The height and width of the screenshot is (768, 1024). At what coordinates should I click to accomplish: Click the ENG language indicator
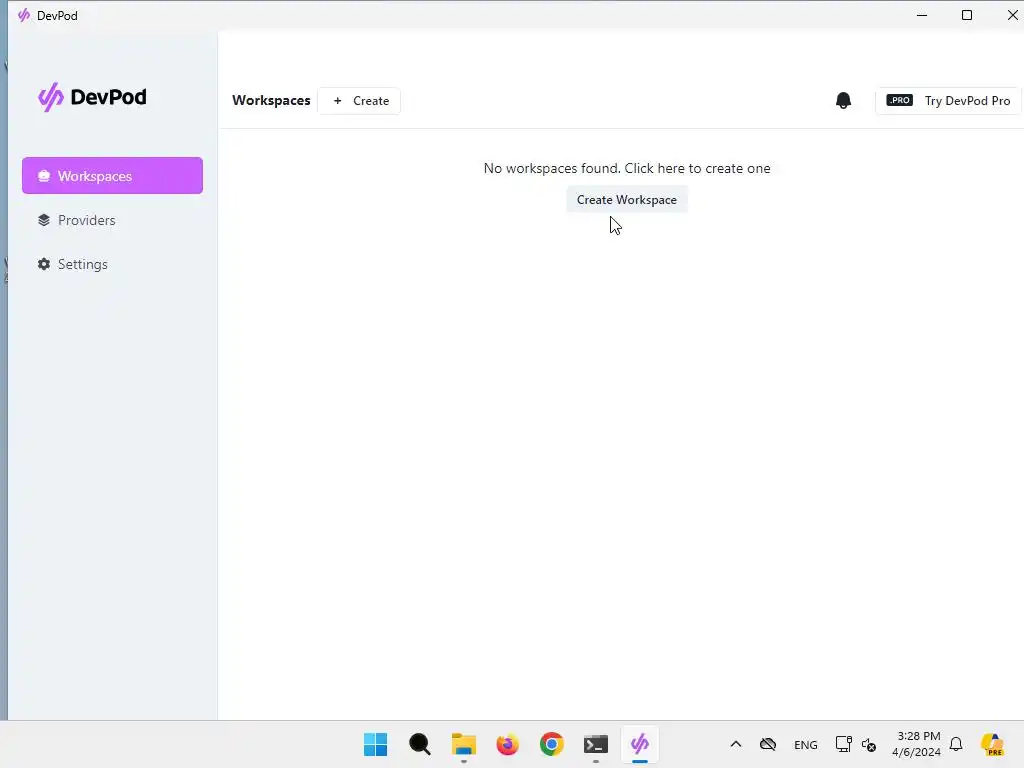(805, 744)
